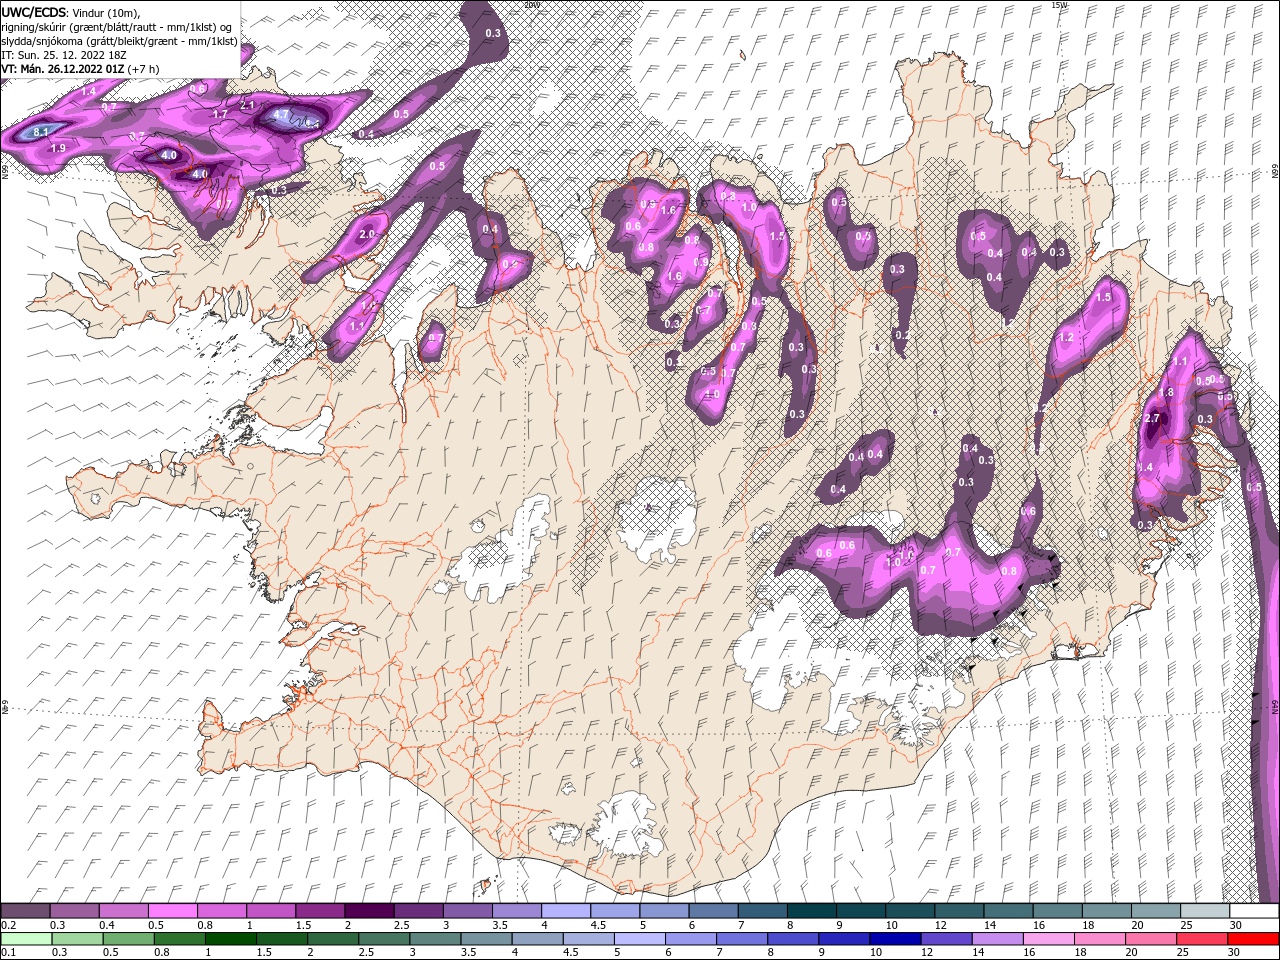Click the 20W longitude label at the top

click(531, 5)
